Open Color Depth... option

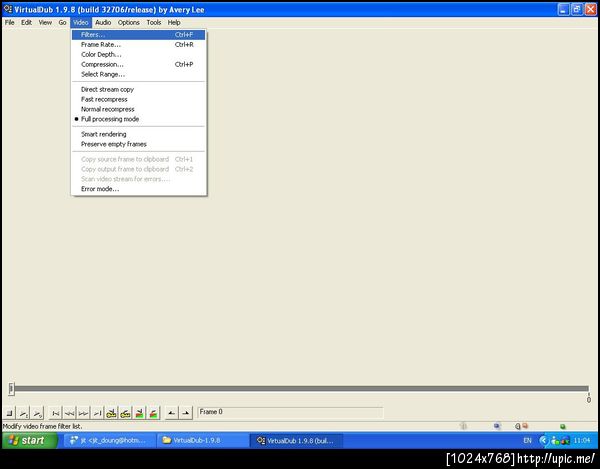coord(139,55)
